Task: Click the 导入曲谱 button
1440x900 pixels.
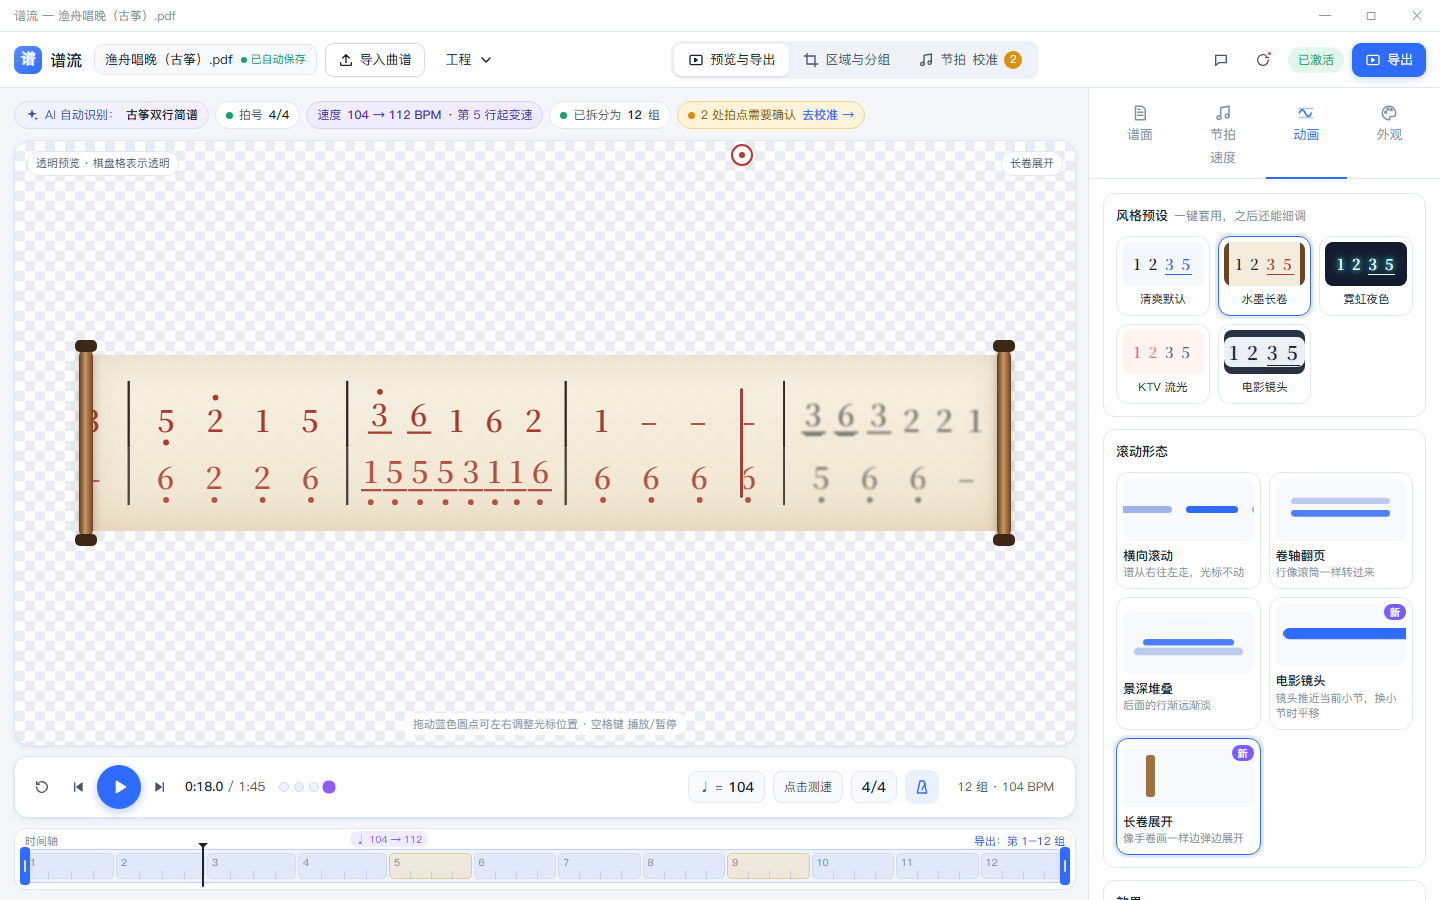Action: pyautogui.click(x=375, y=60)
